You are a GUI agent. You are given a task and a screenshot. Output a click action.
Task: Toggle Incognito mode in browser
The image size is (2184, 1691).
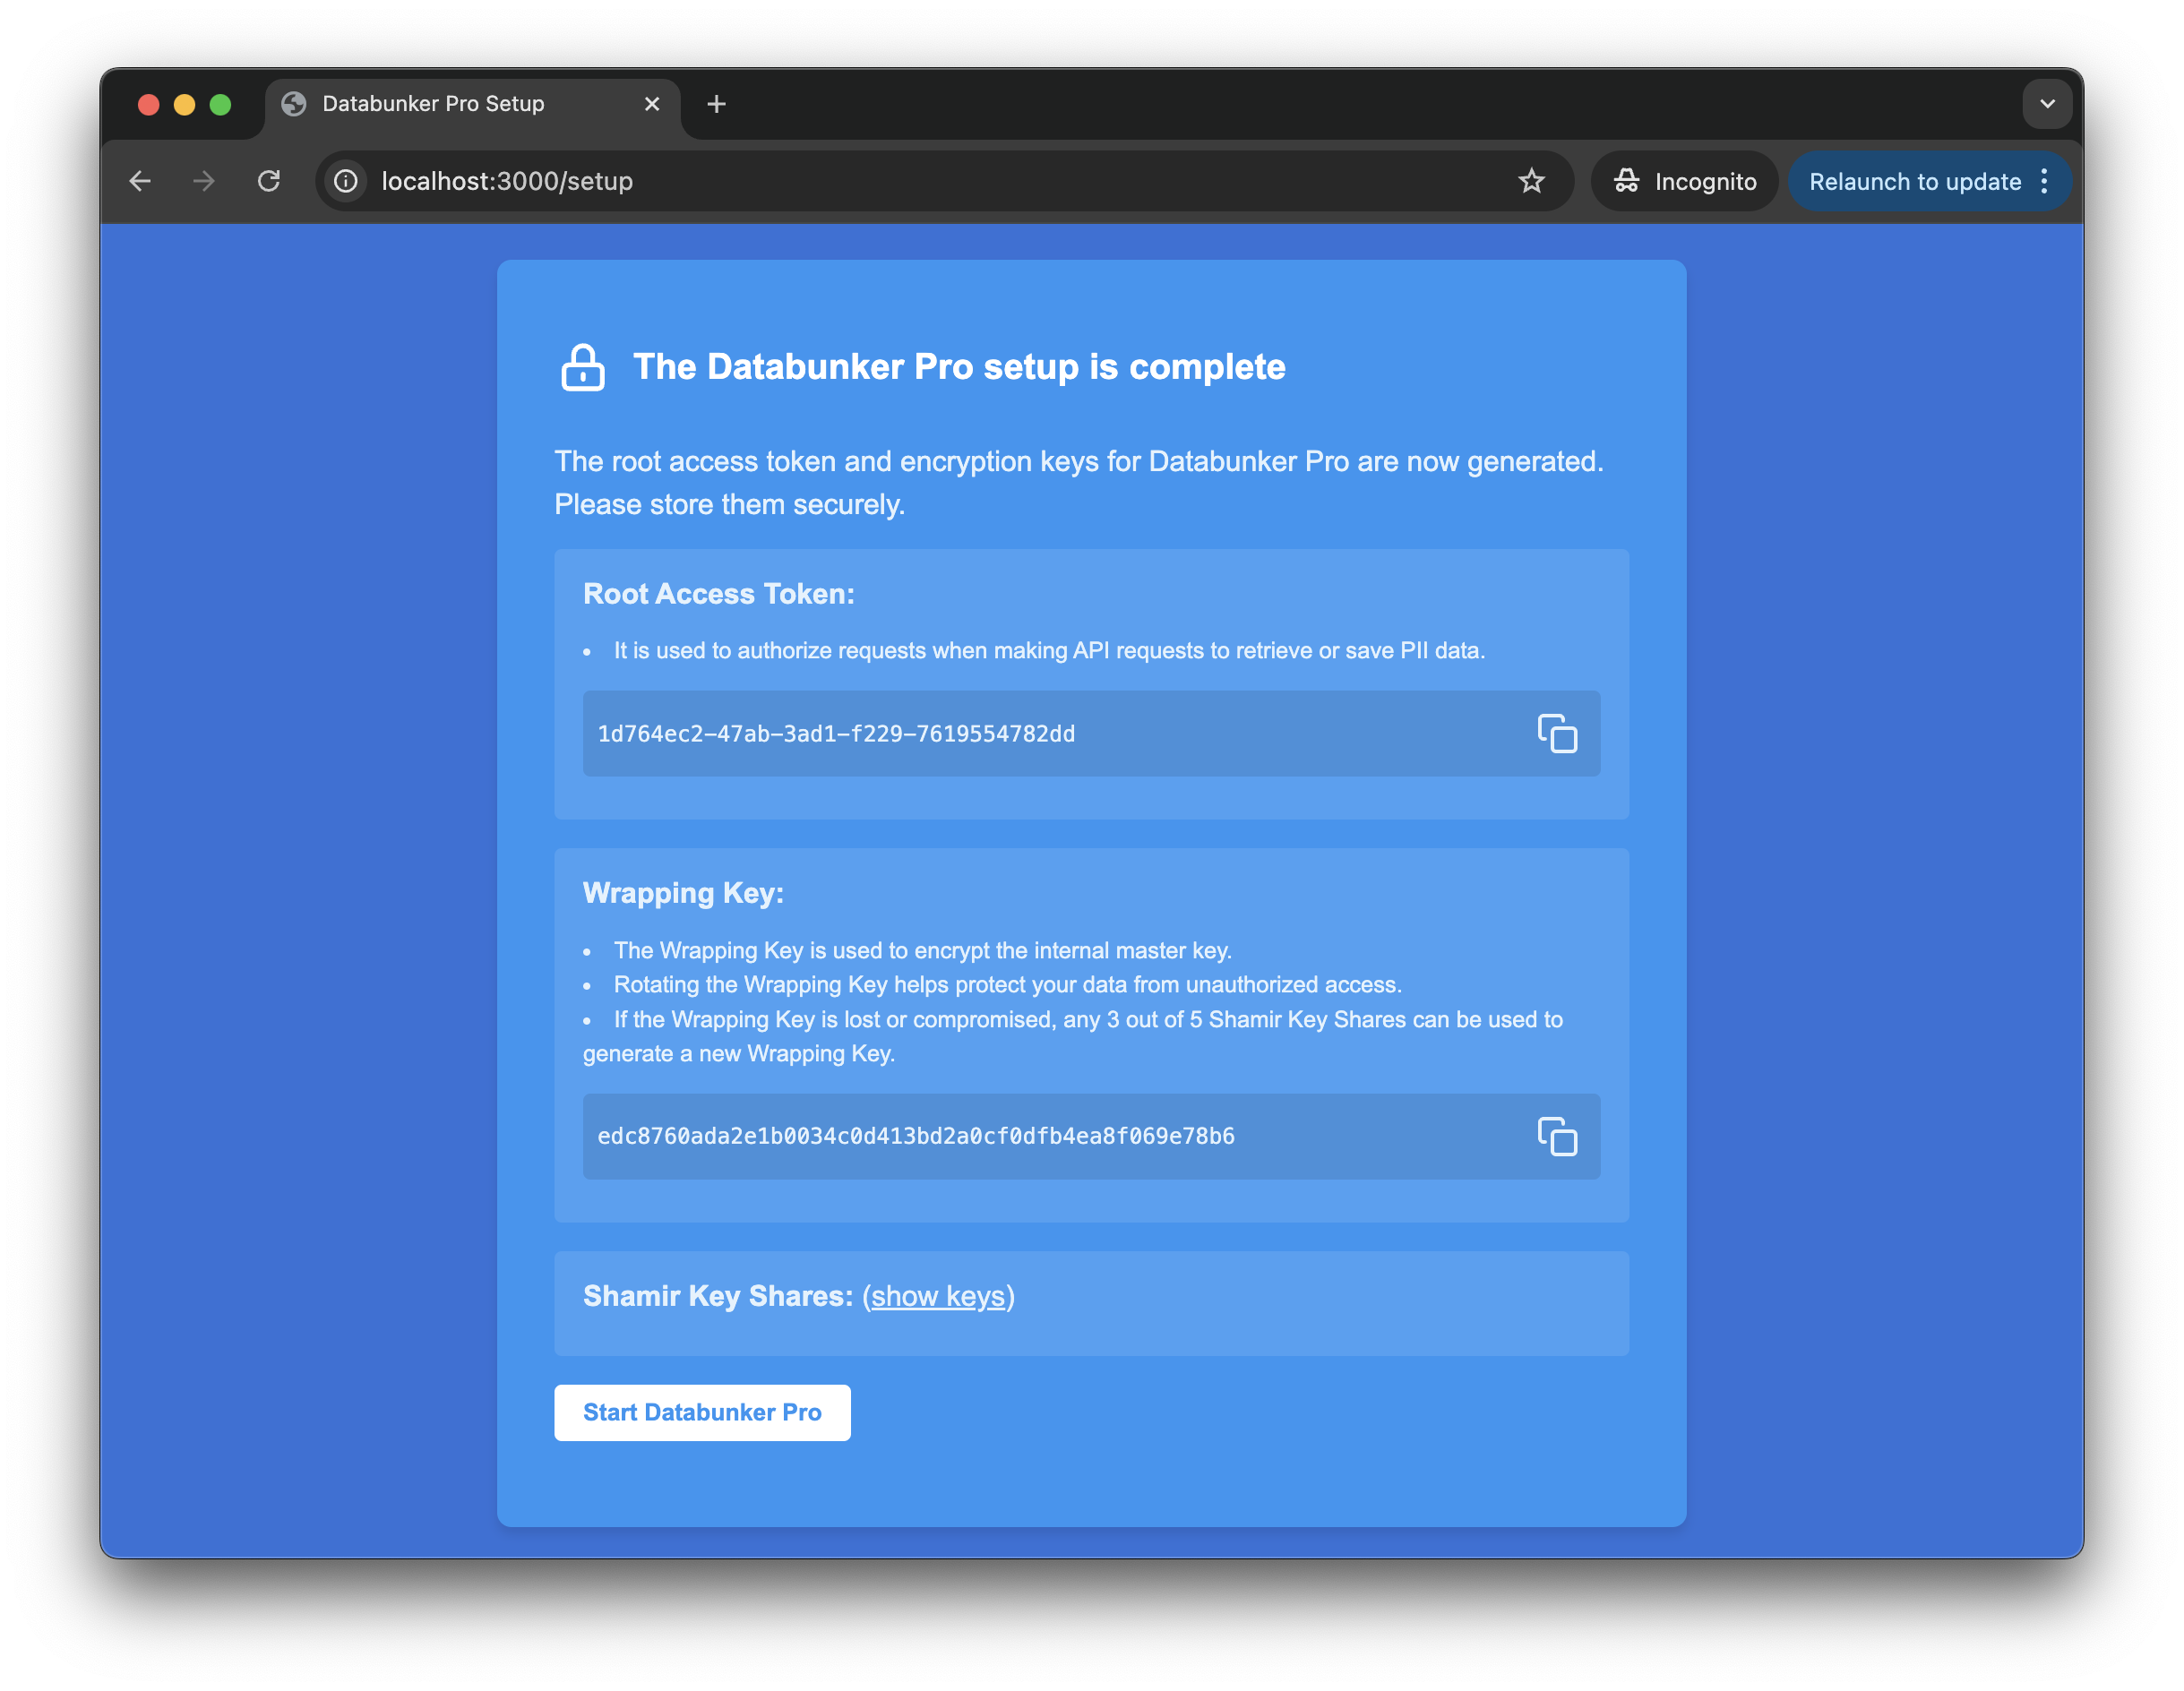pyautogui.click(x=1684, y=181)
